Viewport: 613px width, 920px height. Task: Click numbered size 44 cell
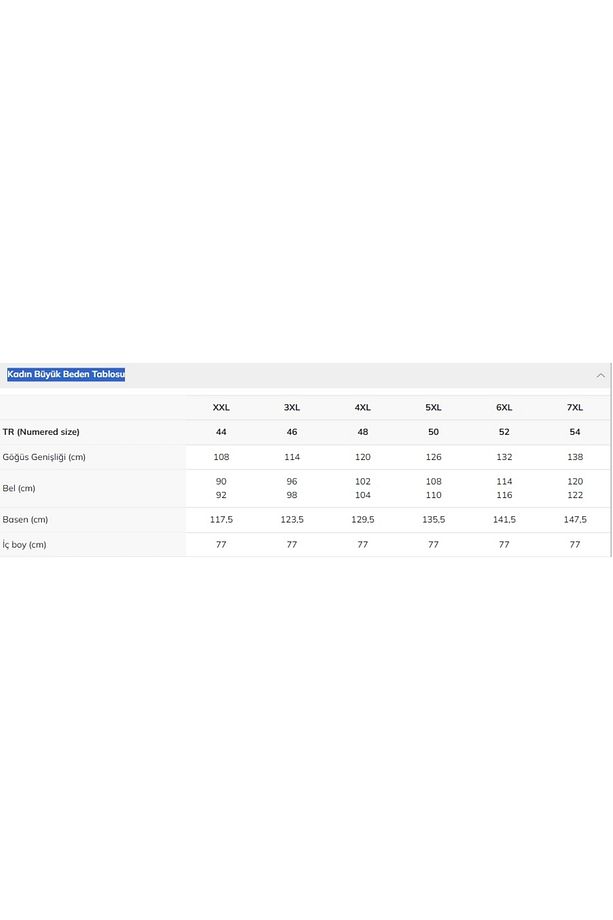(x=221, y=432)
